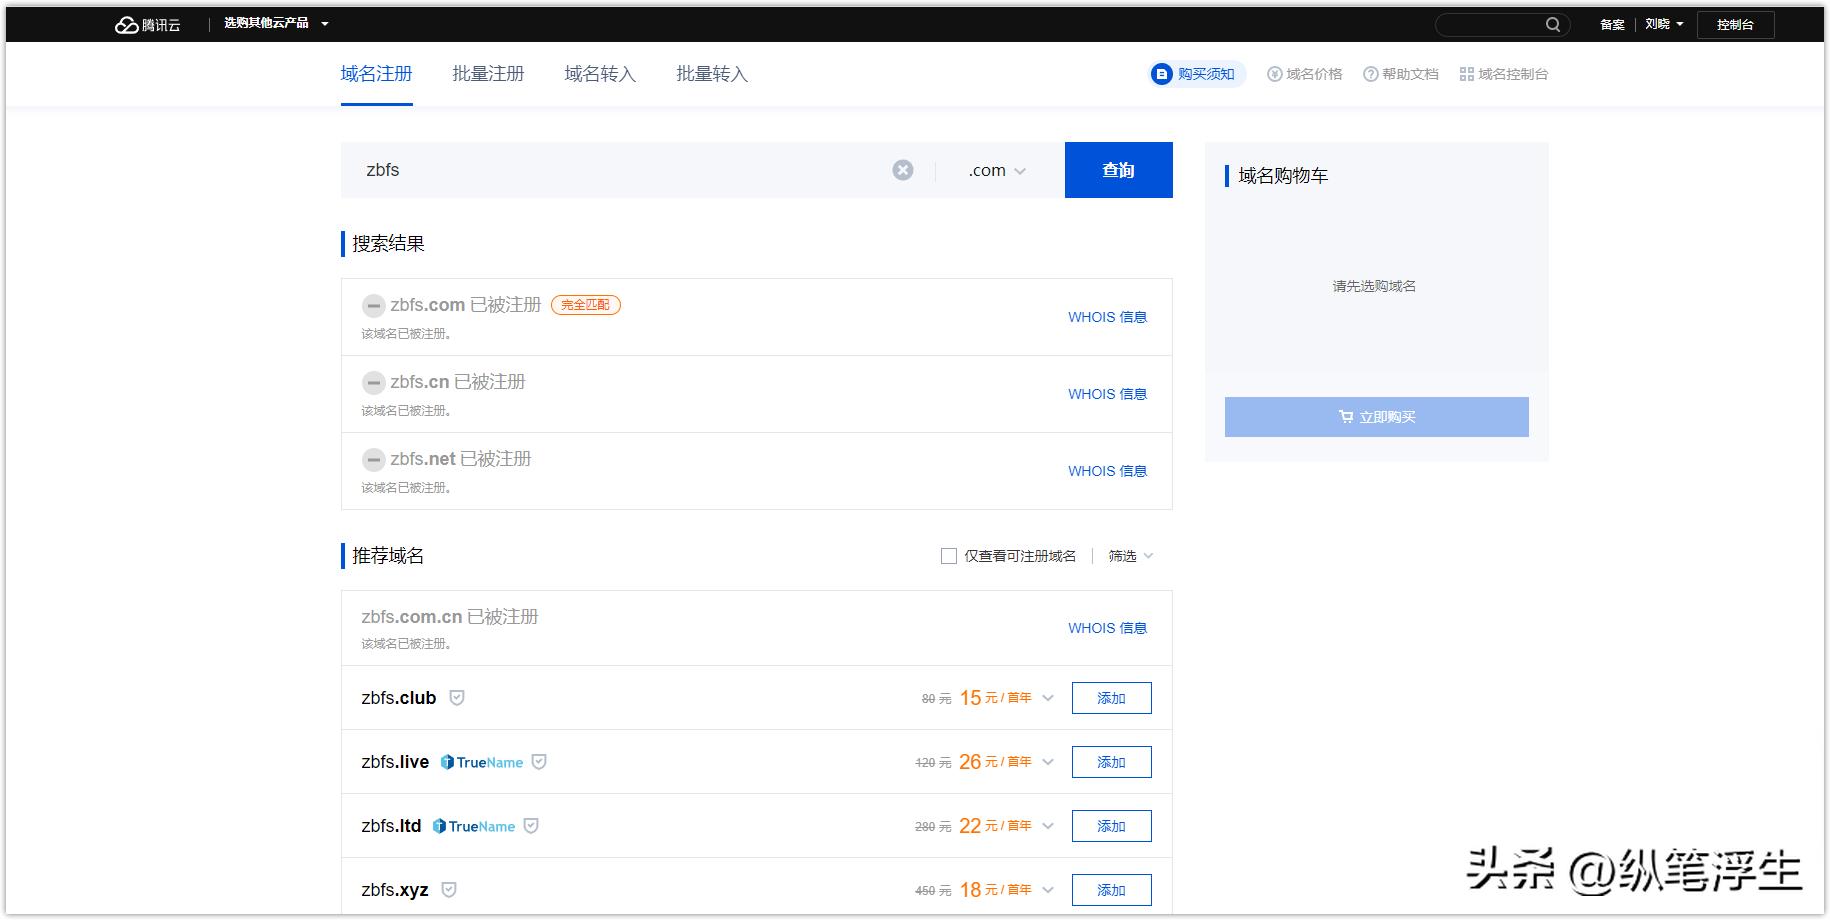Image resolution: width=1830 pixels, height=920 pixels.
Task: Switch to the 批量注册 tab
Action: coord(487,73)
